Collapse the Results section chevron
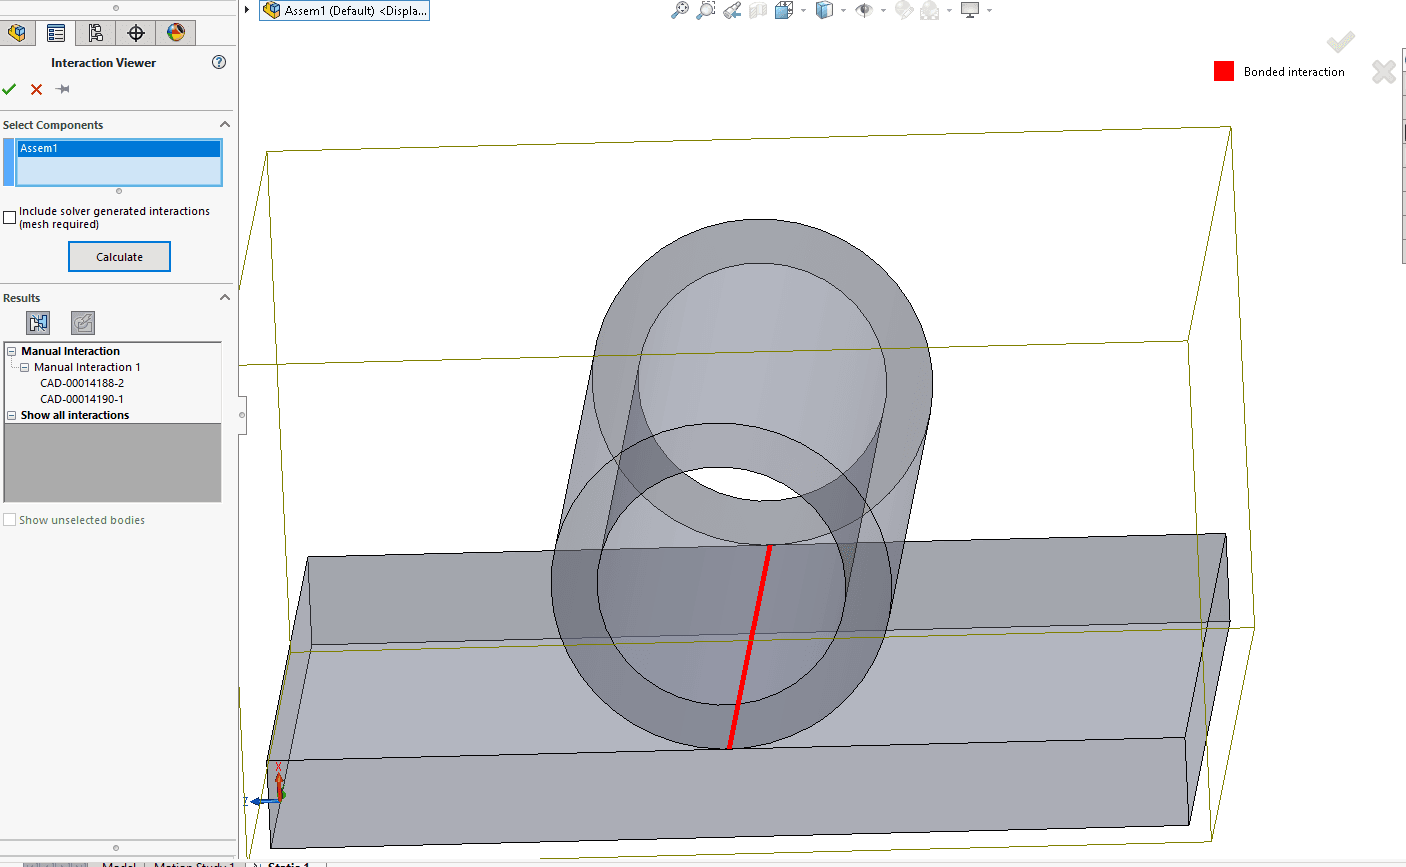This screenshot has height=867, width=1406. pos(224,298)
